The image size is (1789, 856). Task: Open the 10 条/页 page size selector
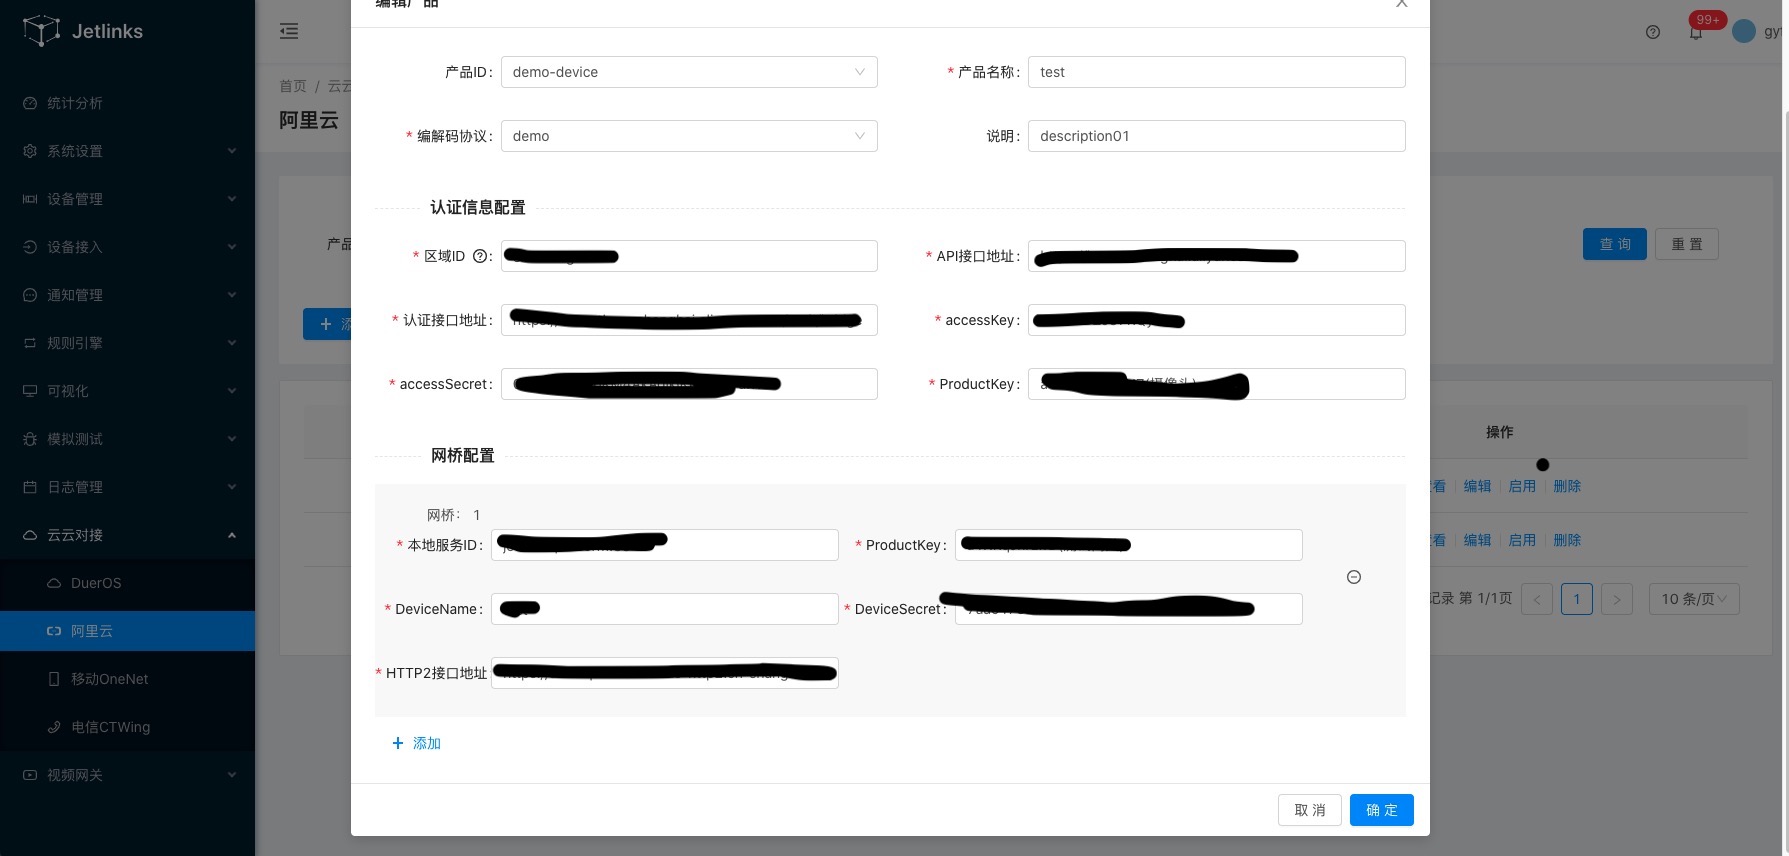(1694, 599)
